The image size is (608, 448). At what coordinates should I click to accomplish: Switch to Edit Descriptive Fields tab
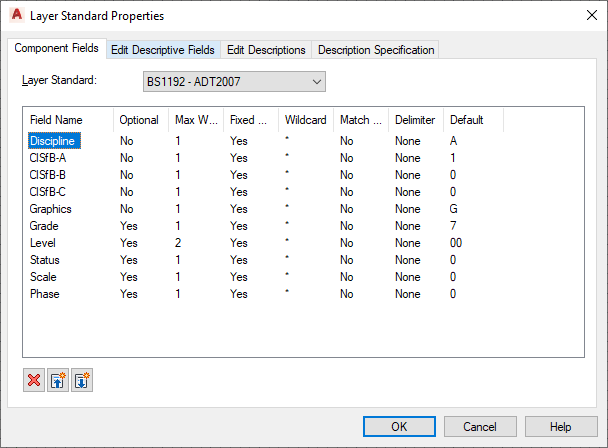[163, 50]
